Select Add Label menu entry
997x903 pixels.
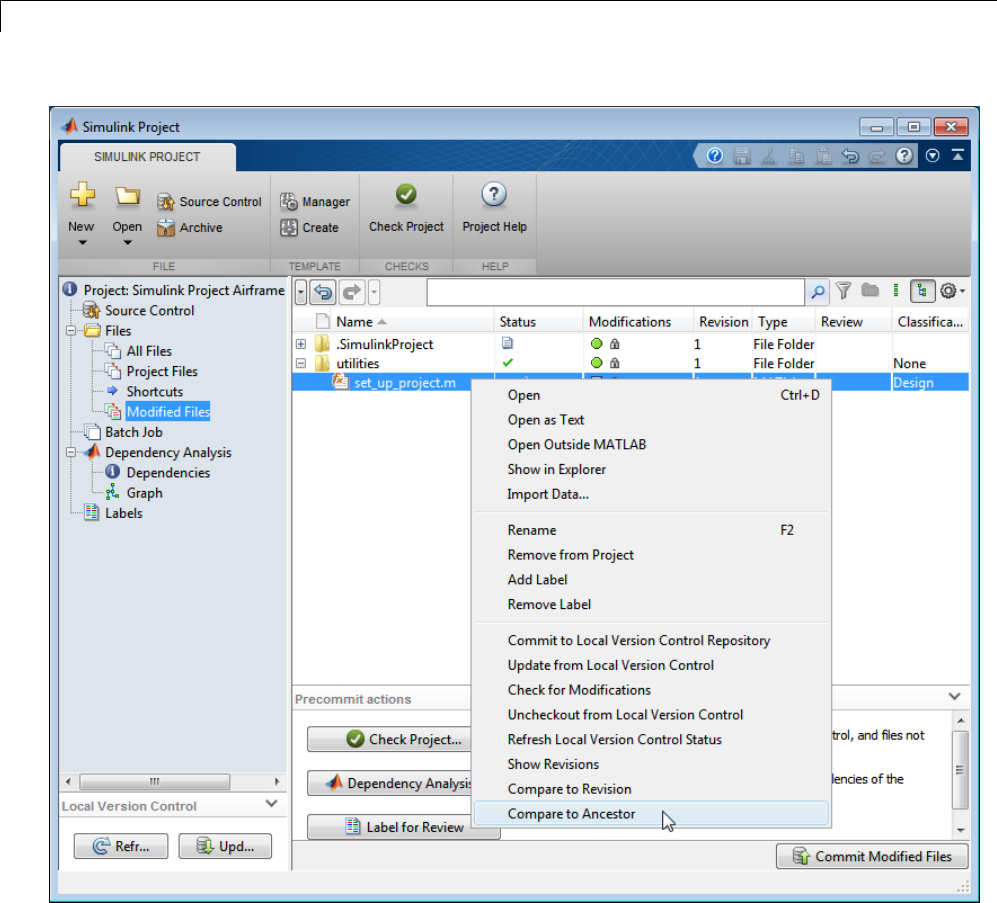click(651, 579)
